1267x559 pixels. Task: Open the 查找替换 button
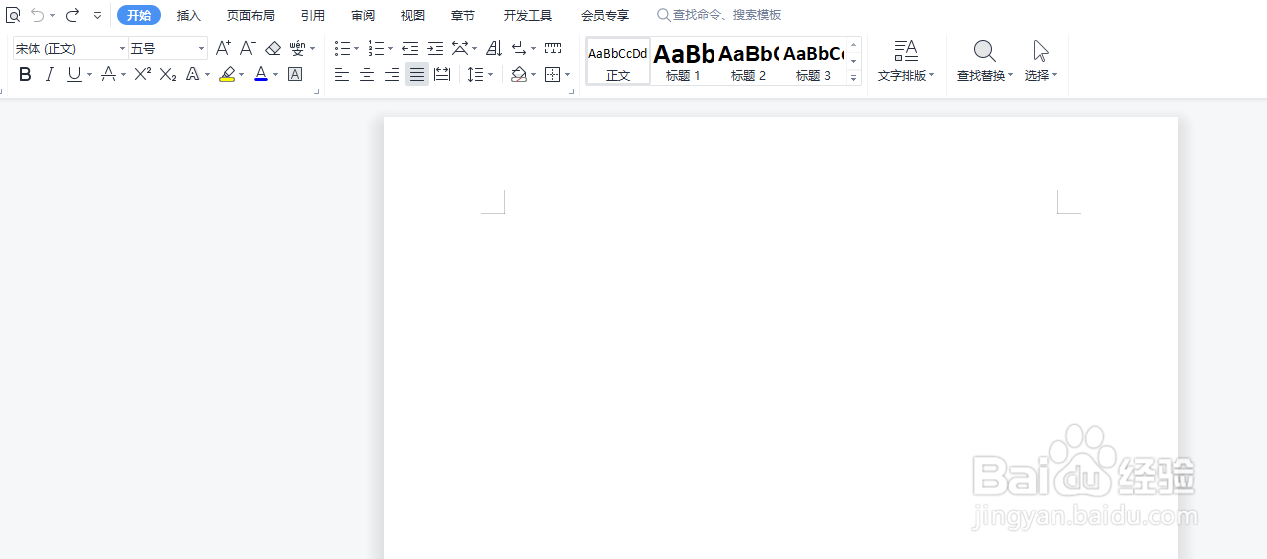[x=985, y=61]
